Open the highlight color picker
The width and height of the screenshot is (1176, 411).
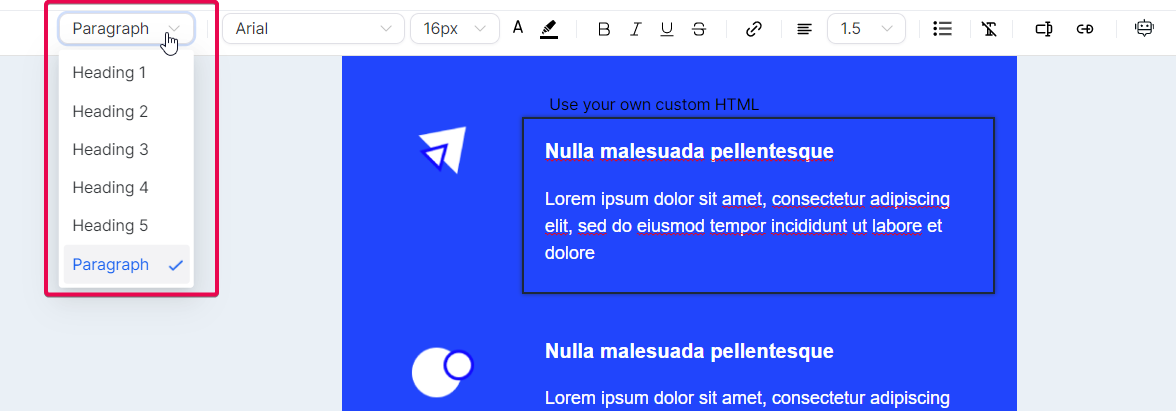(548, 29)
